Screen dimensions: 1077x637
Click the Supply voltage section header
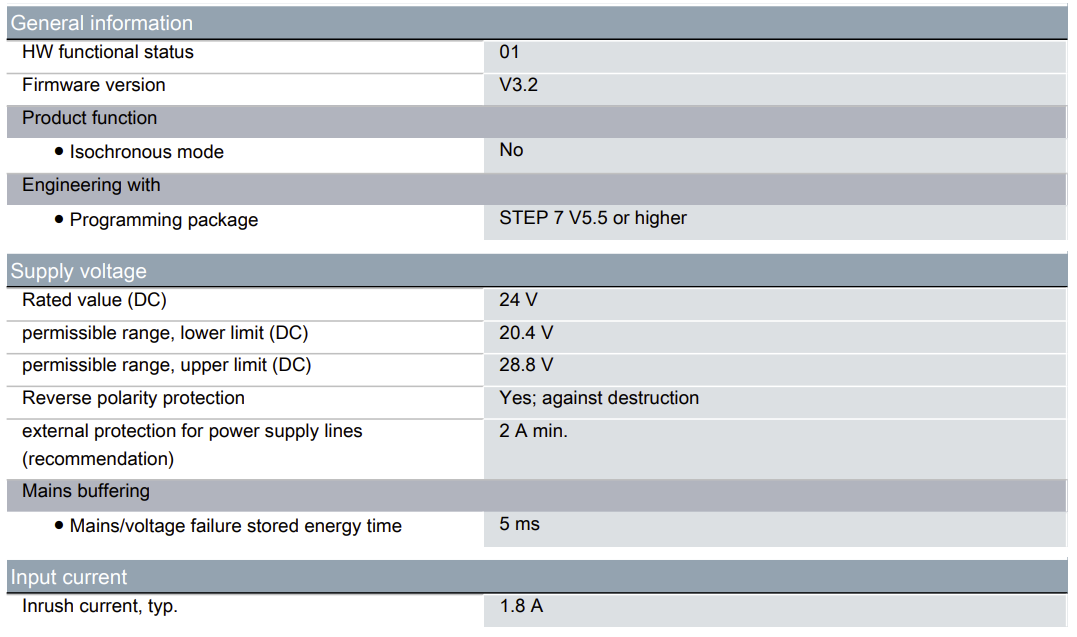click(x=79, y=271)
